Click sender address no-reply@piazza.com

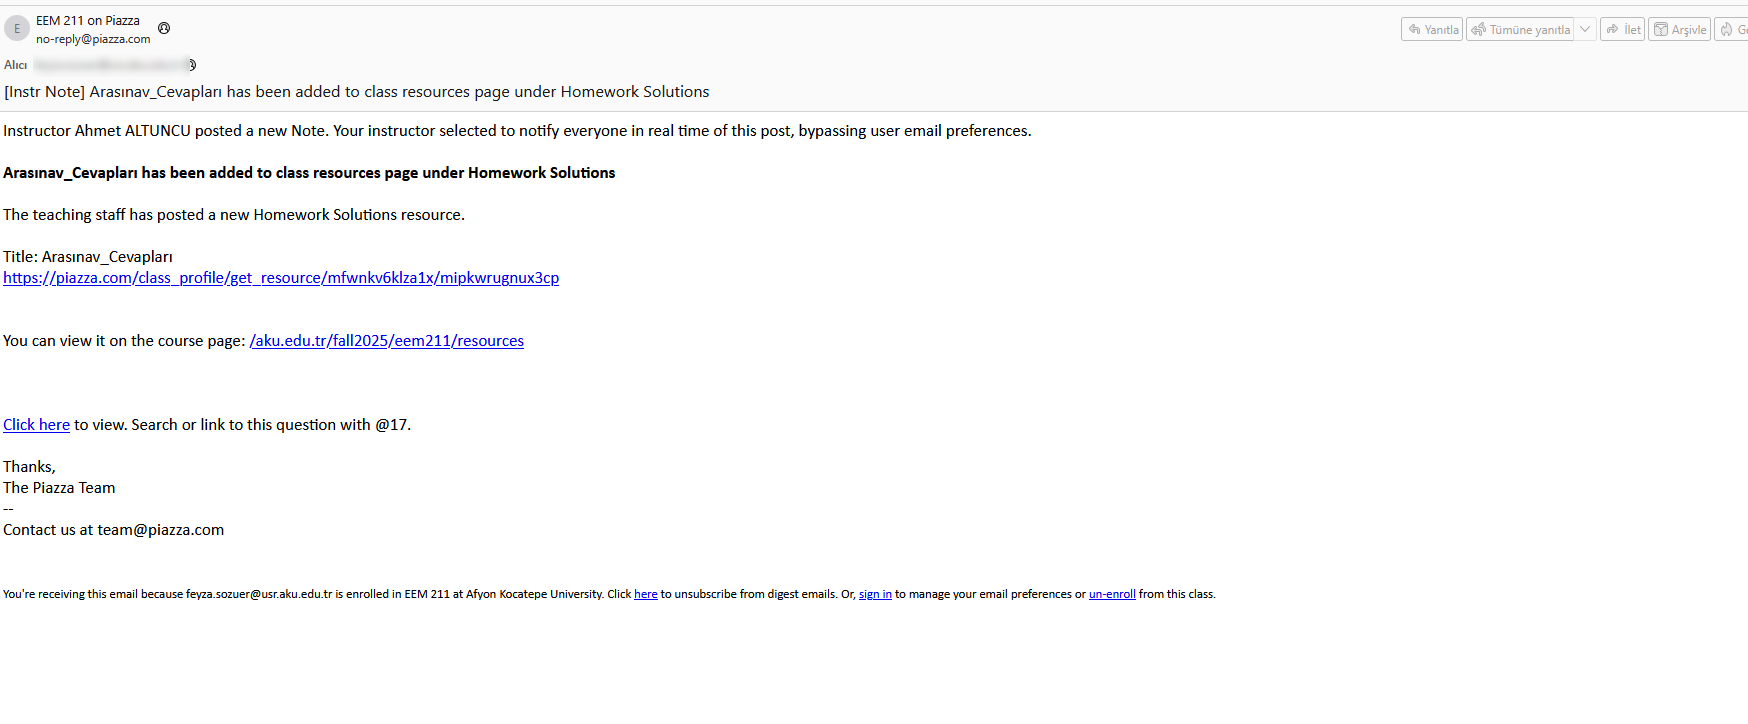(93, 39)
